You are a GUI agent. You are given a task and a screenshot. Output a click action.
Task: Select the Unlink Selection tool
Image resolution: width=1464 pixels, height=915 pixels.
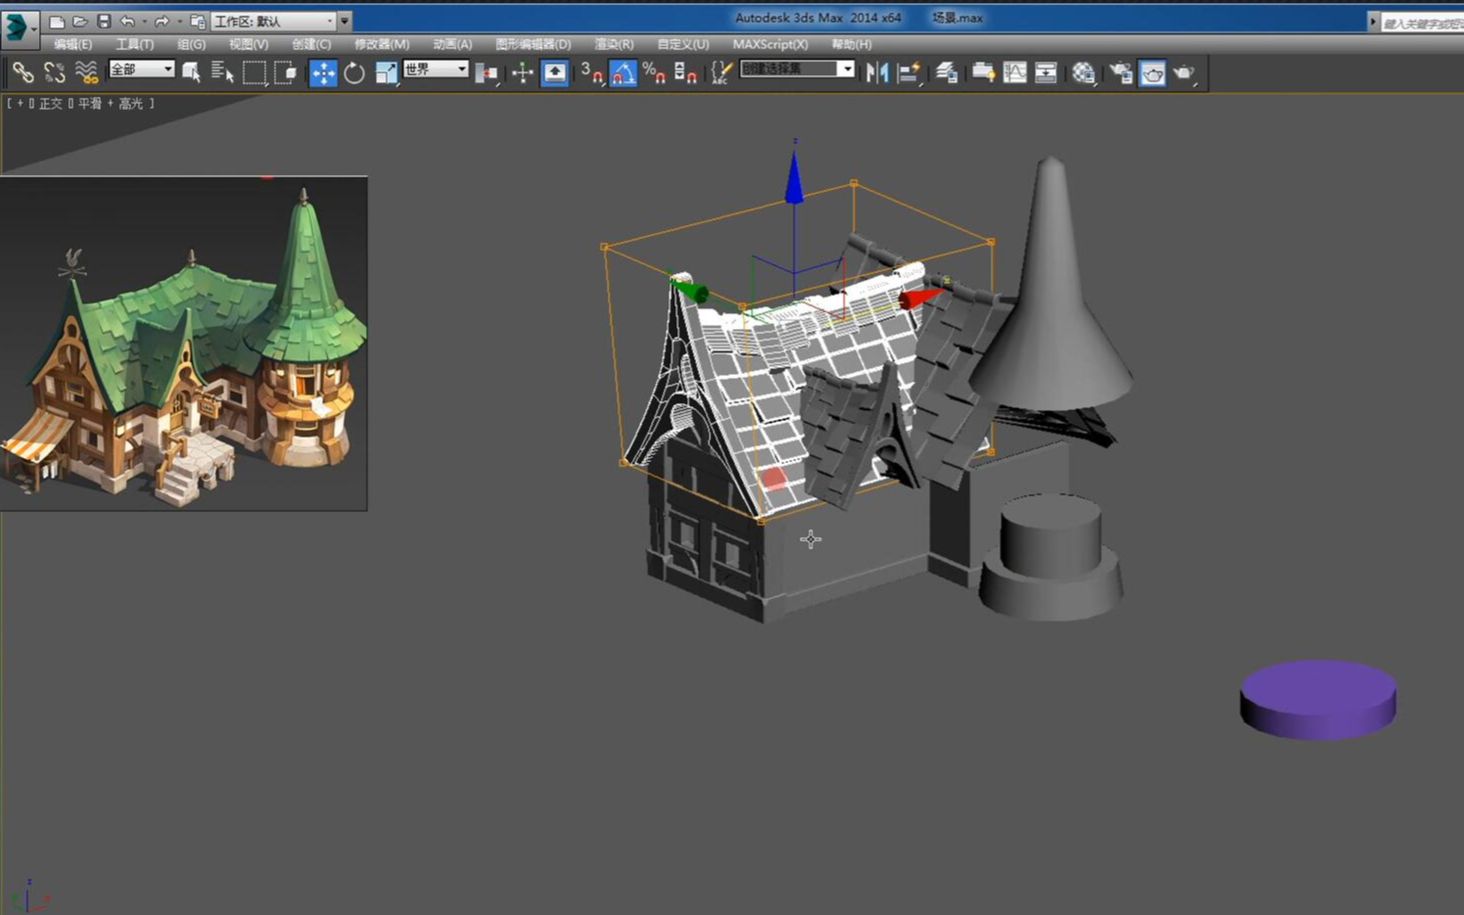coord(54,72)
